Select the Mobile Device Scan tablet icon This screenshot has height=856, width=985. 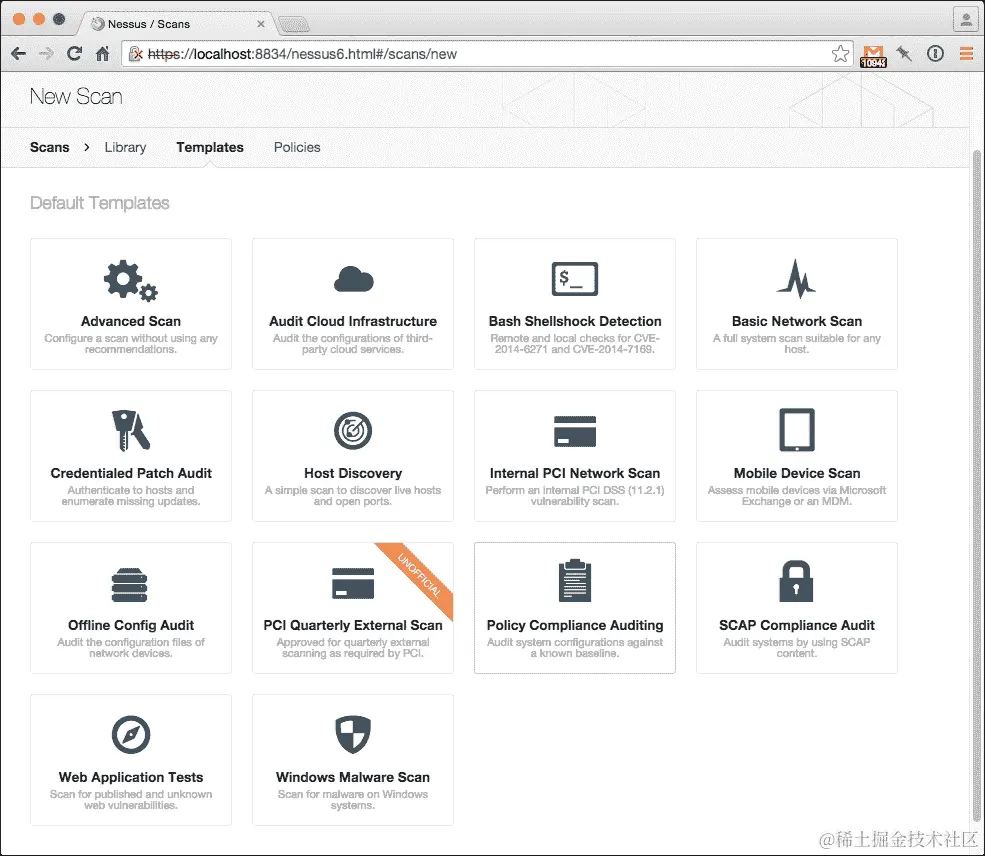[x=797, y=430]
